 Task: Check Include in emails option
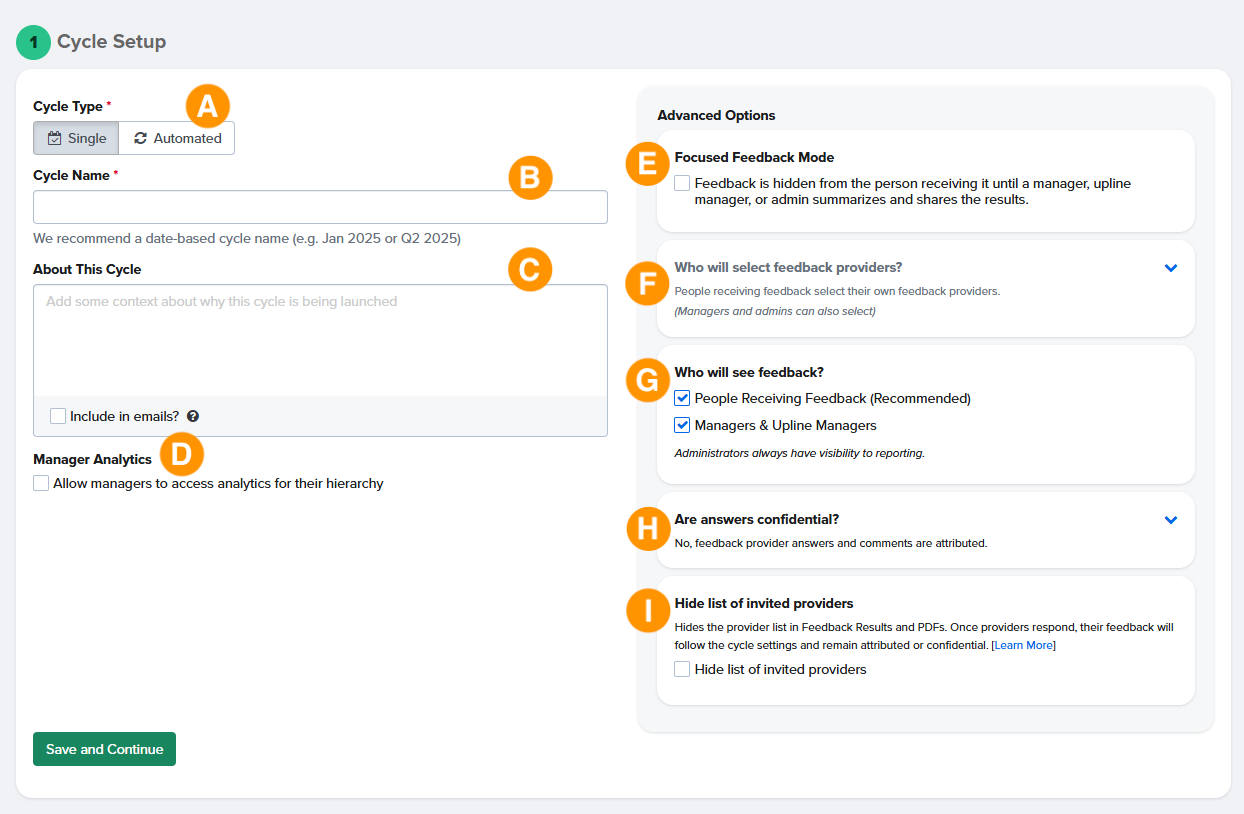click(58, 416)
